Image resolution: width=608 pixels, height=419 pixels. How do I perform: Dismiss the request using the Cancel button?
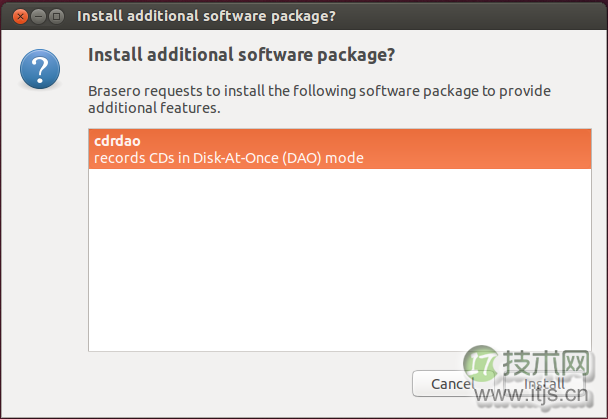(x=453, y=384)
